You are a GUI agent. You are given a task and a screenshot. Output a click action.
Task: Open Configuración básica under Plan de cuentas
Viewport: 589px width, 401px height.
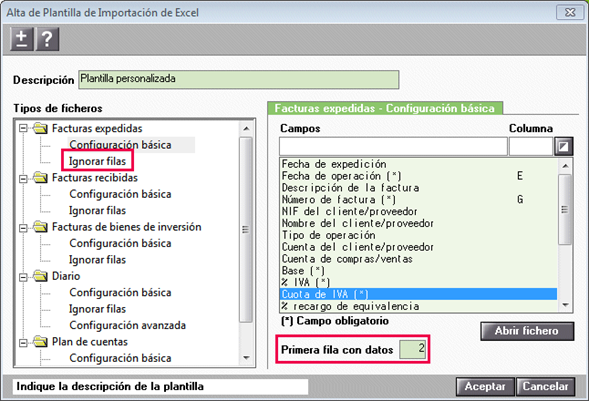point(120,358)
